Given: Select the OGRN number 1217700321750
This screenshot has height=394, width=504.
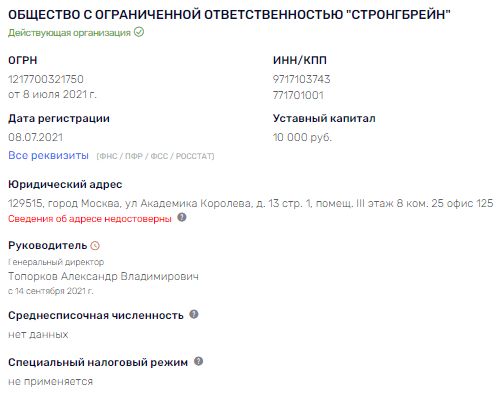Looking at the screenshot, I should (46, 79).
